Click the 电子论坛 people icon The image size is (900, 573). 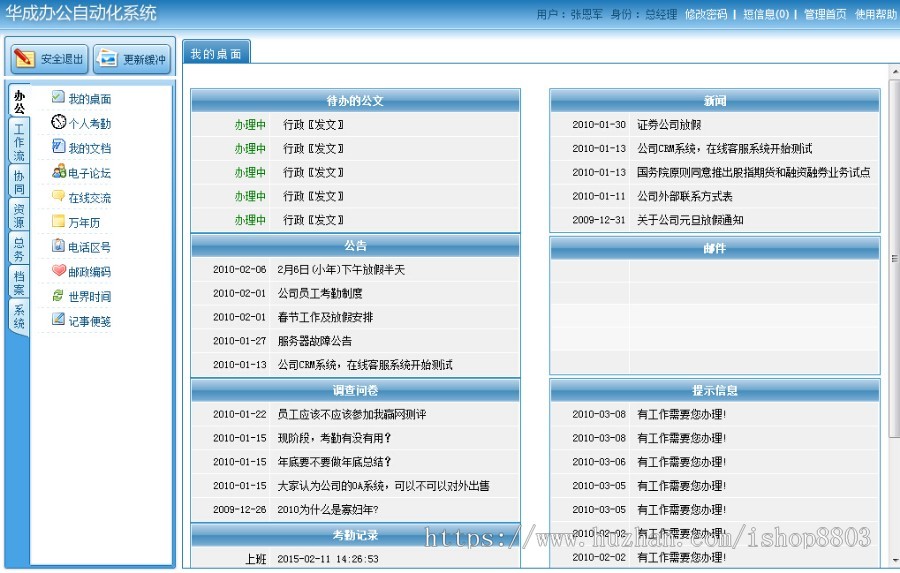click(59, 171)
